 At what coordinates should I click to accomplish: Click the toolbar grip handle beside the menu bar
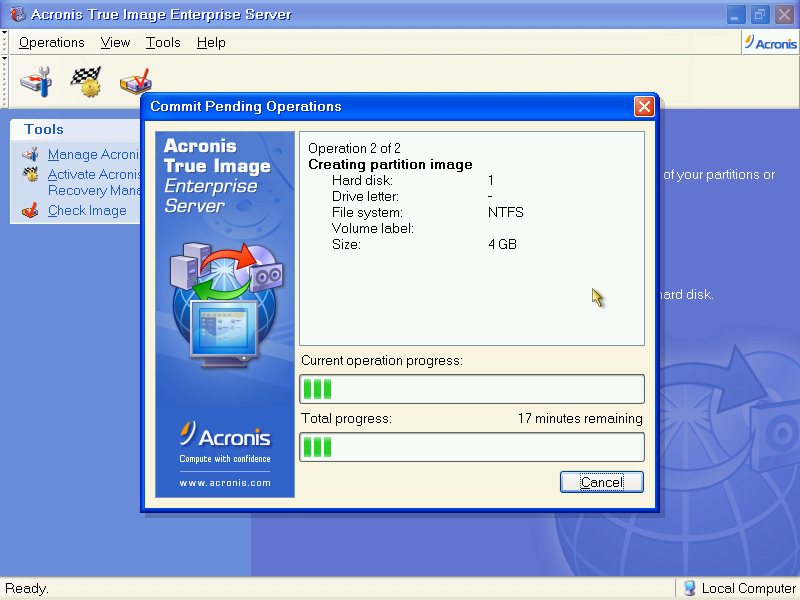(4, 42)
